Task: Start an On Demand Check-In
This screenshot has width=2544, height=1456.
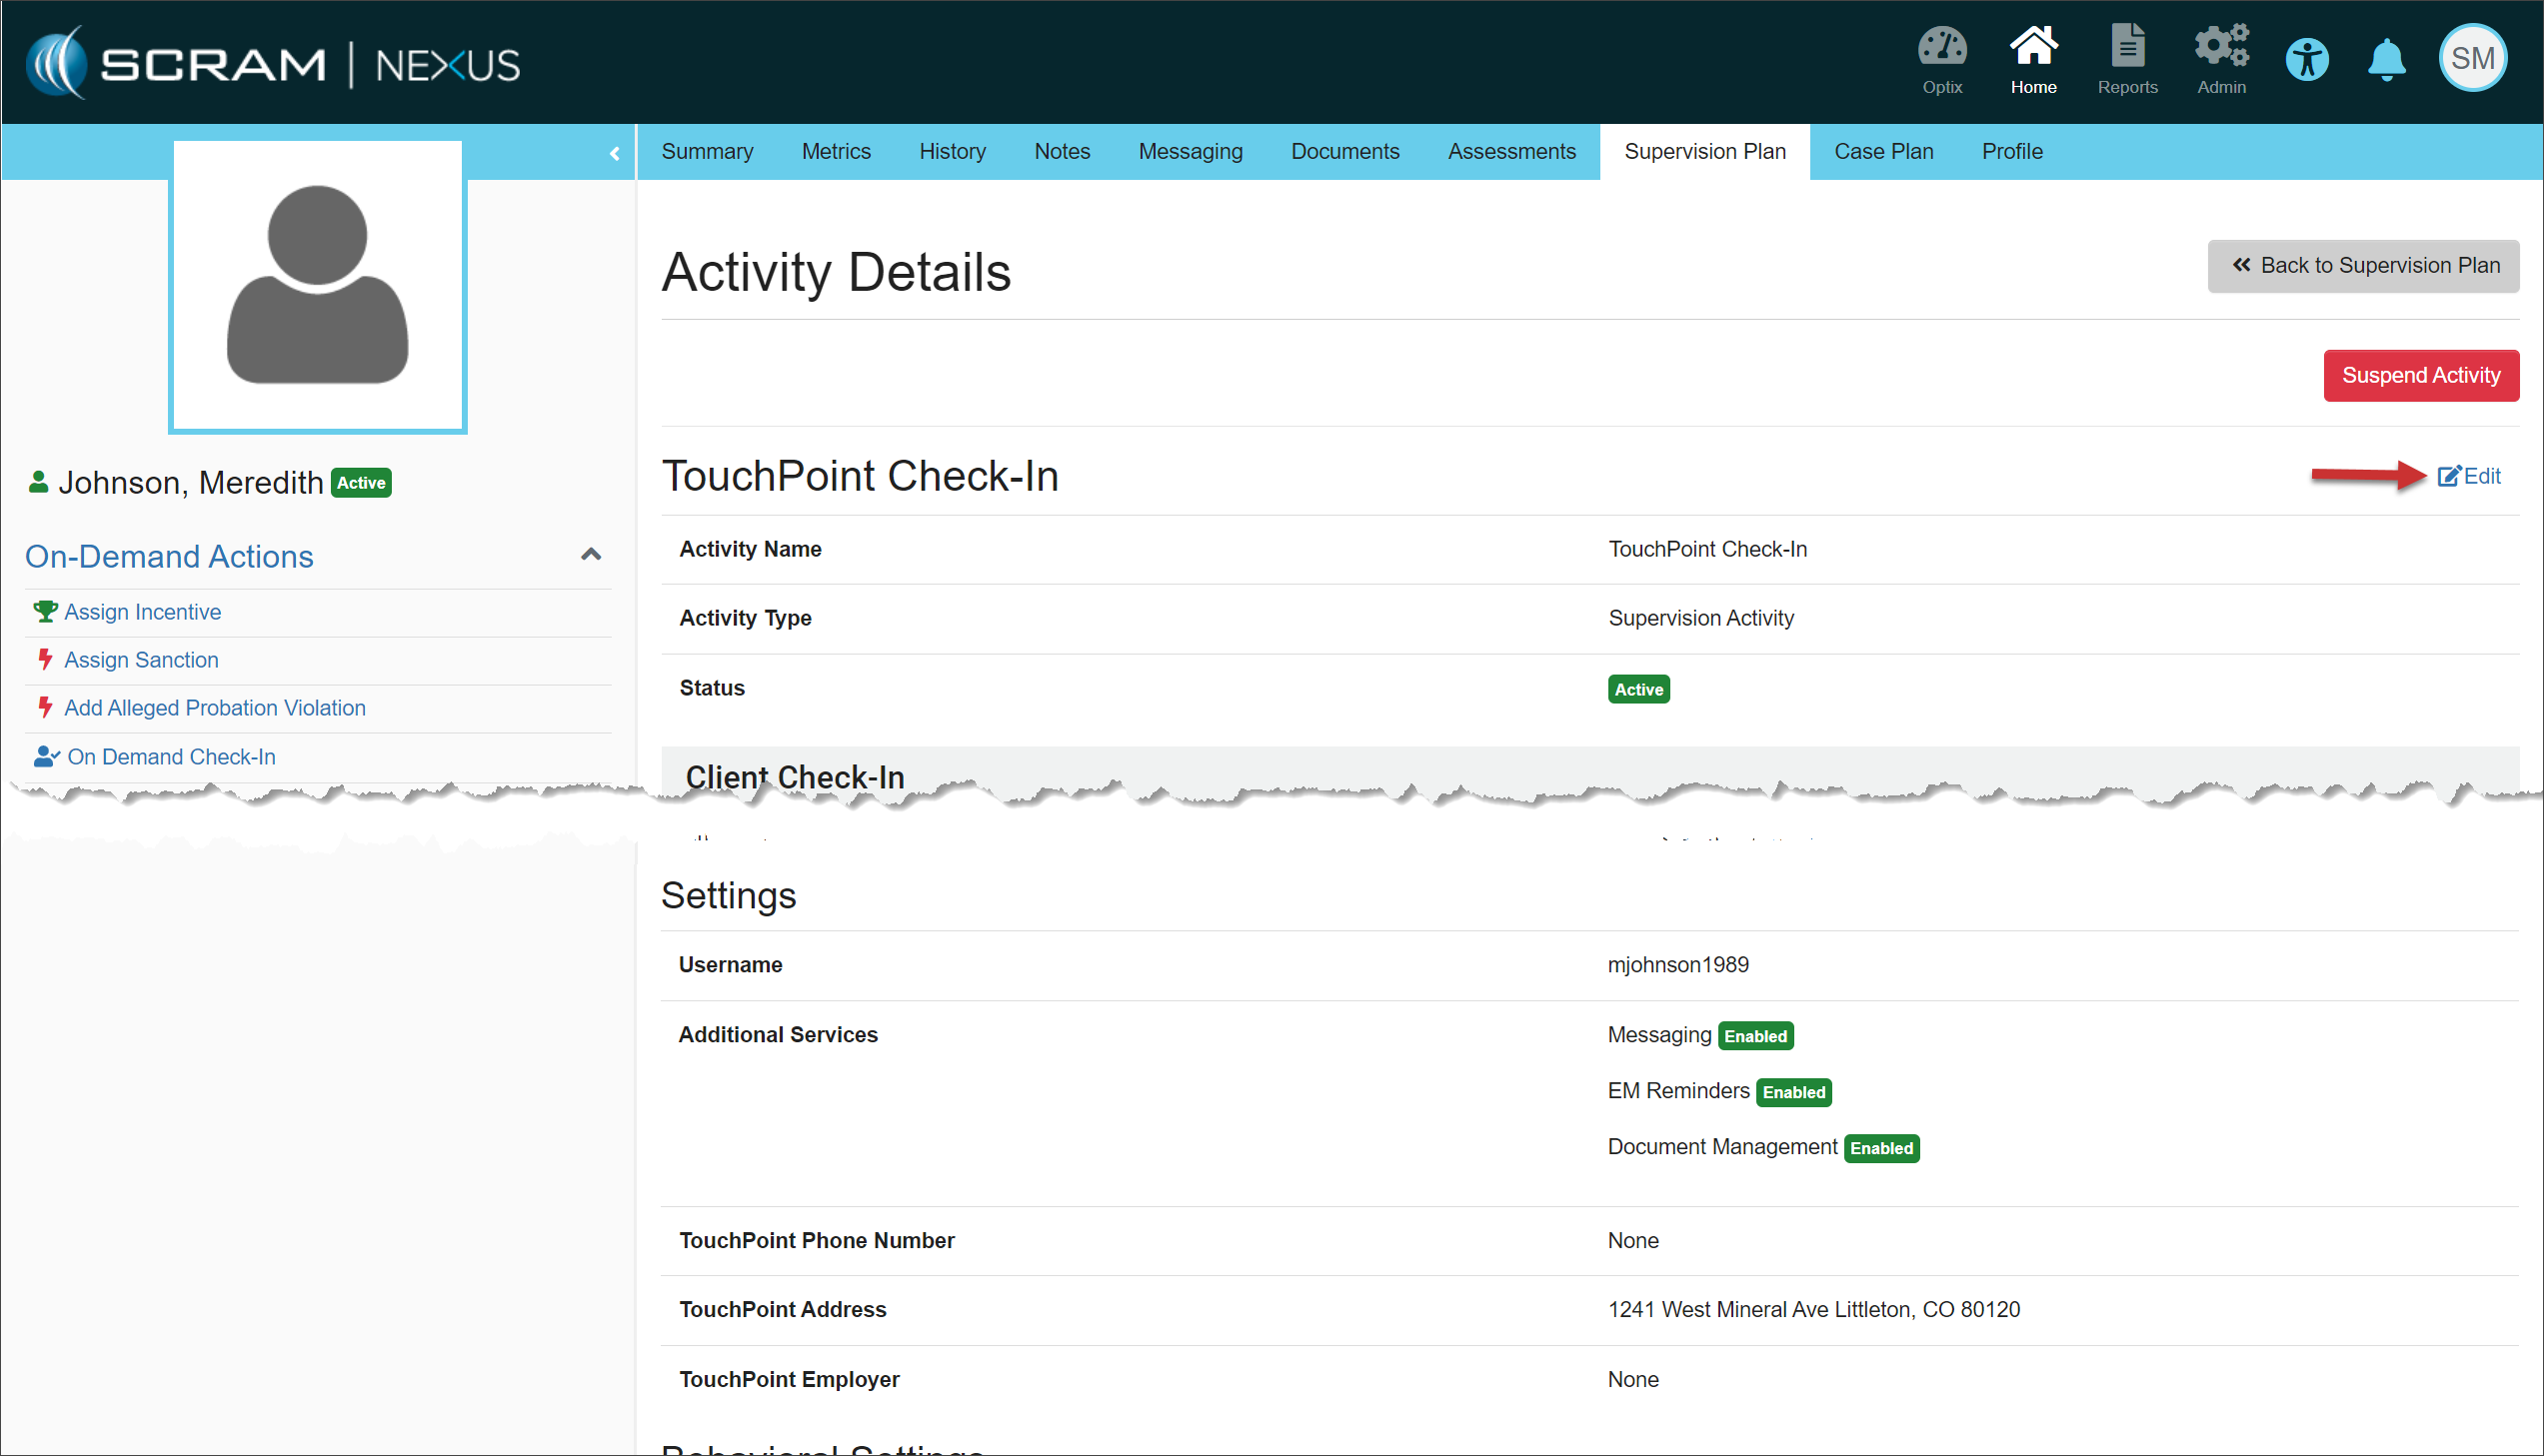Action: coord(171,757)
